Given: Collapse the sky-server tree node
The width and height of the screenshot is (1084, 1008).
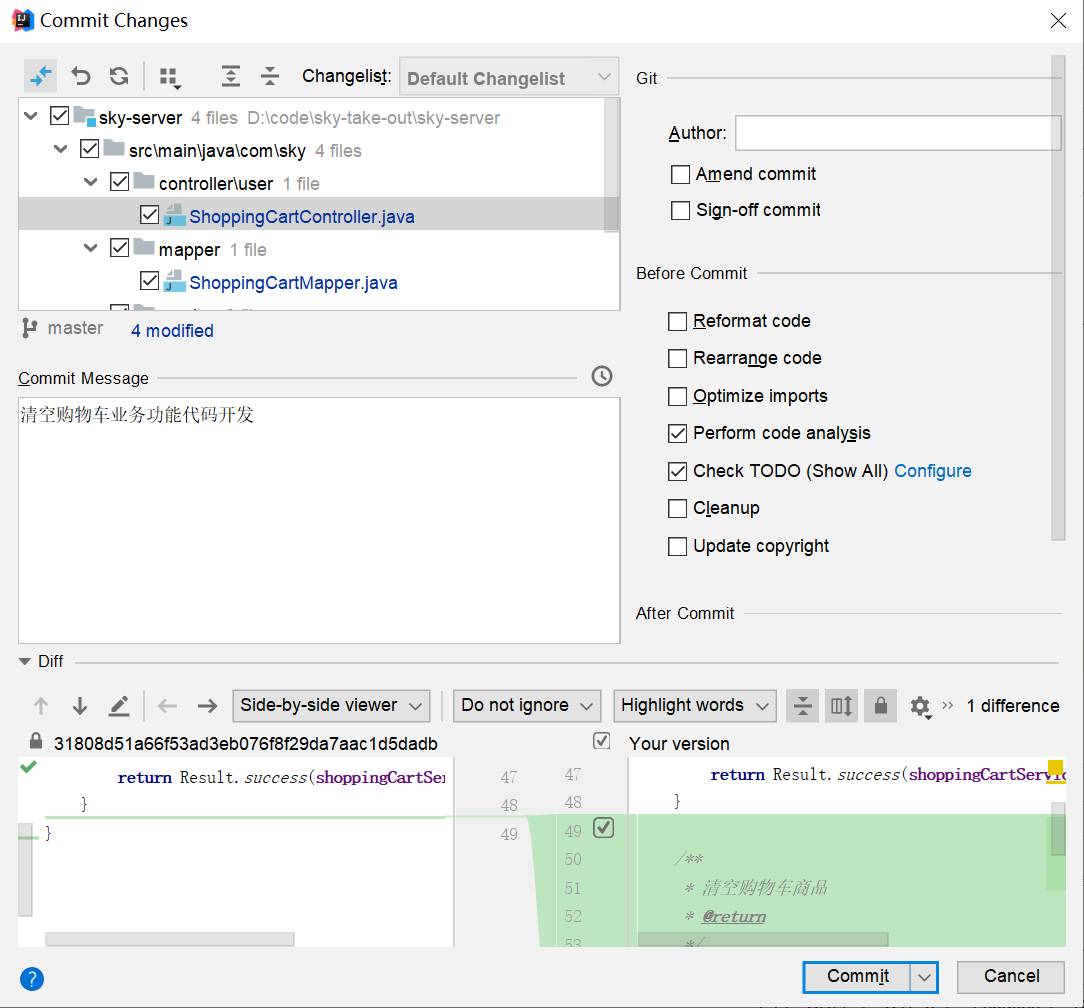Looking at the screenshot, I should 30,116.
